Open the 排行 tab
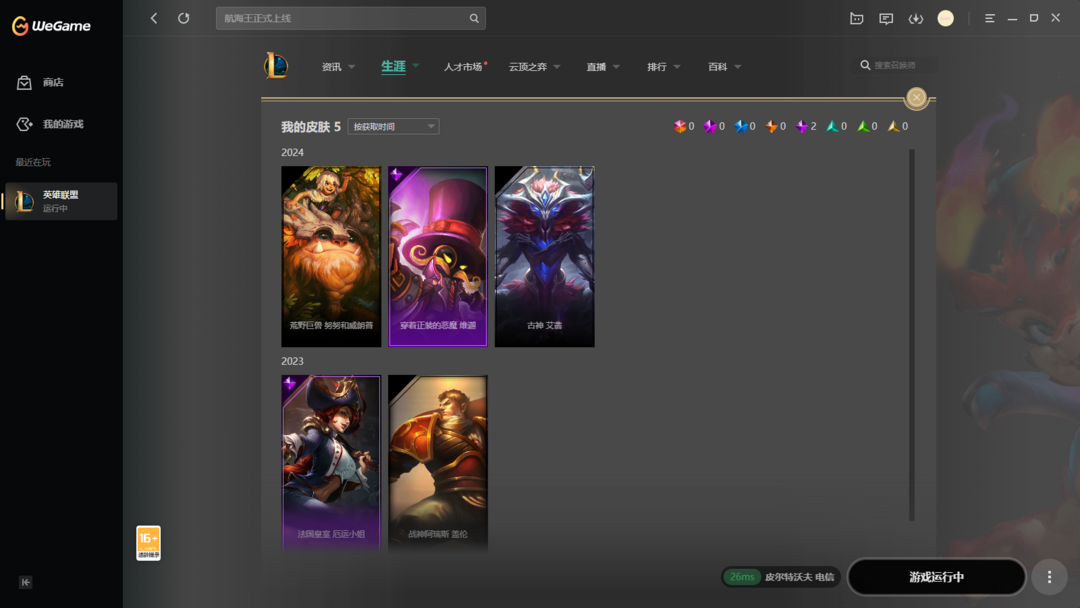 656,67
